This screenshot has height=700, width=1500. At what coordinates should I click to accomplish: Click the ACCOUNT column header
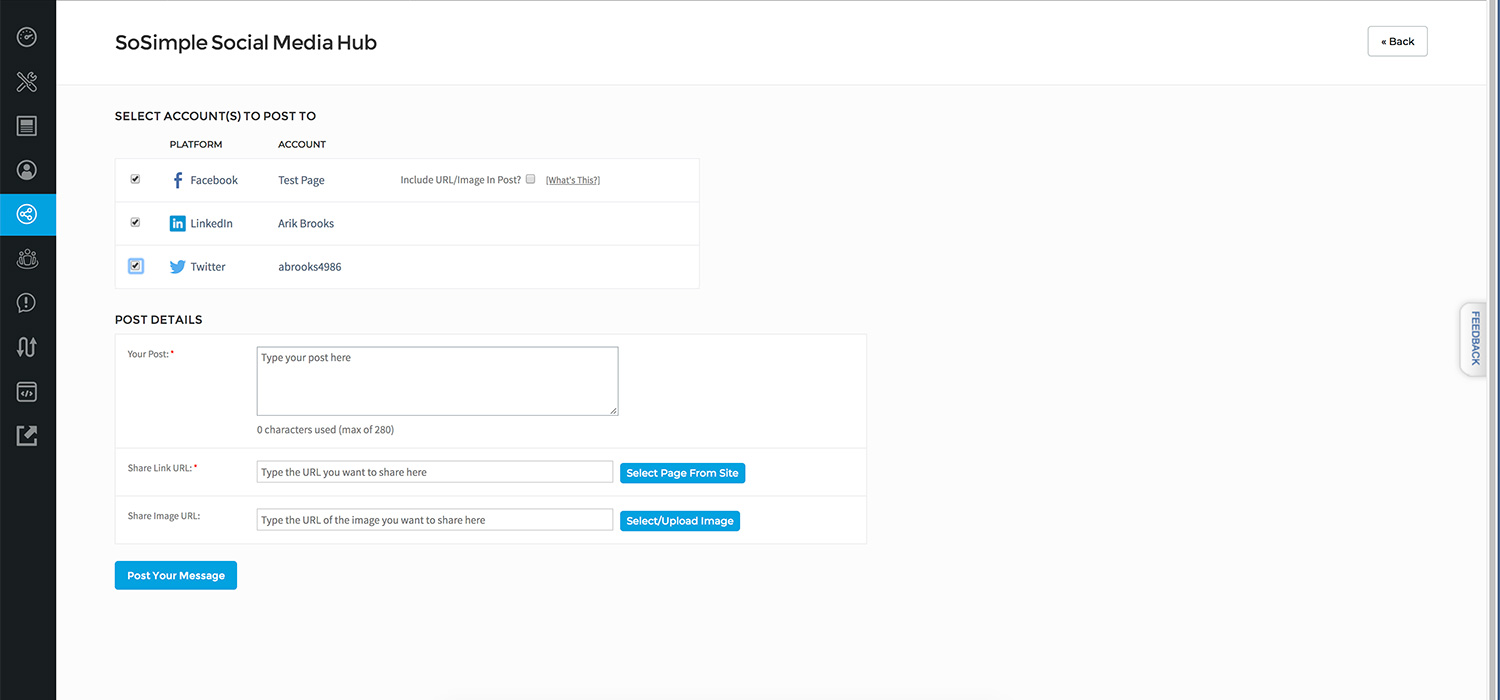pos(302,144)
